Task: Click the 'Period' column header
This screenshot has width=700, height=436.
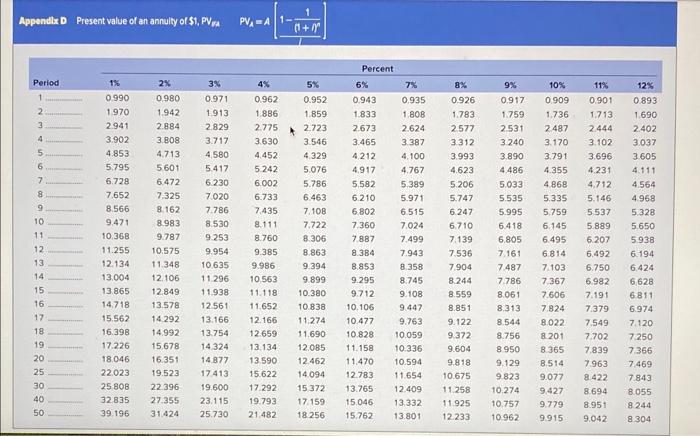Action: (46, 83)
